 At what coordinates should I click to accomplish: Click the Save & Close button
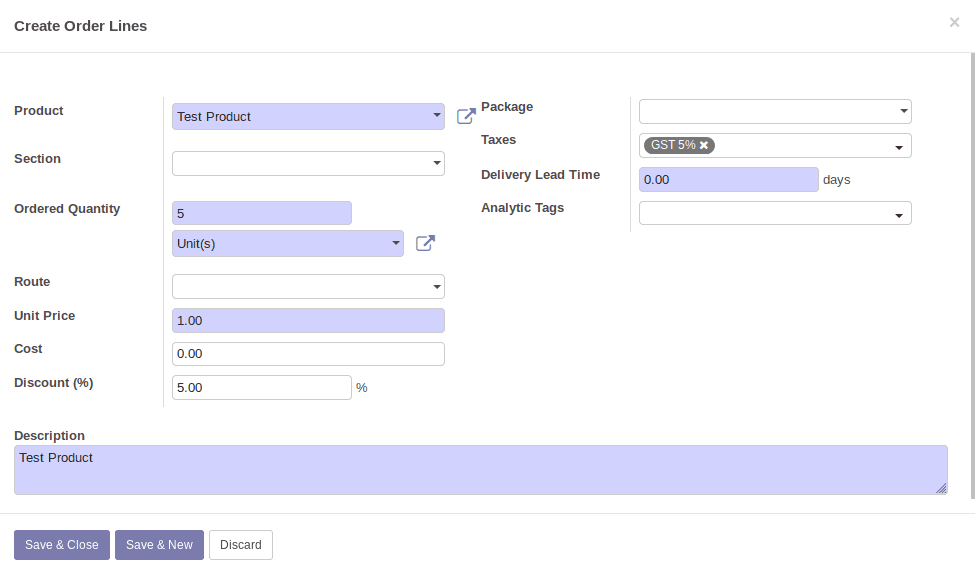pyautogui.click(x=62, y=545)
